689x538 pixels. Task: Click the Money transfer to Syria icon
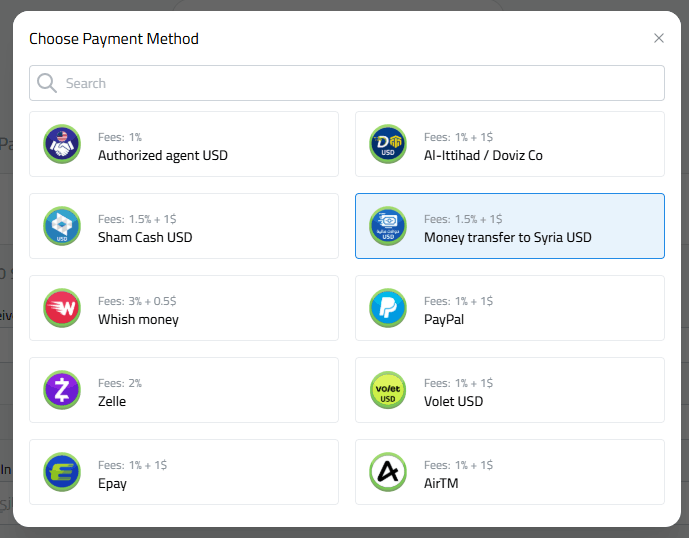pos(388,226)
